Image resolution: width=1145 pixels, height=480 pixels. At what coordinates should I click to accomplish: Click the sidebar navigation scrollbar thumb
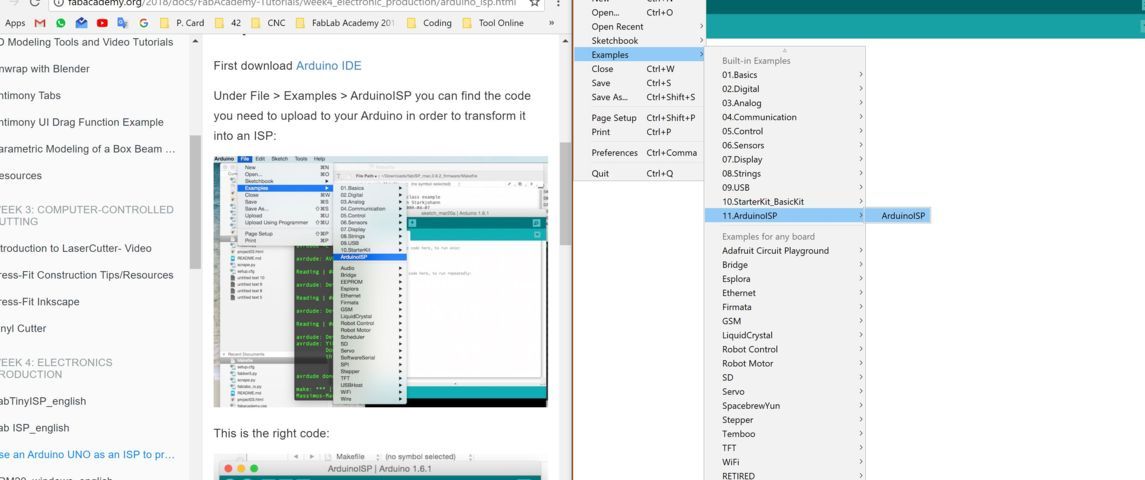[x=195, y=202]
